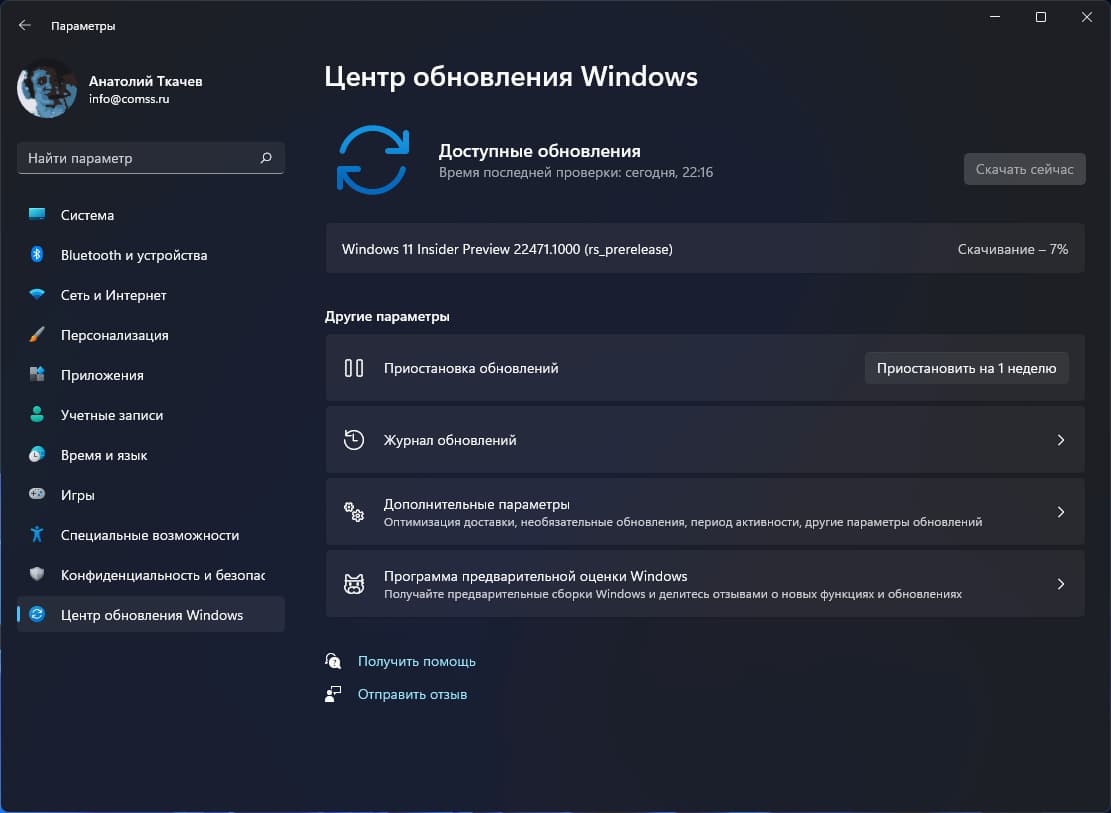
Task: Go back using the arrow next to Параметры
Action: tap(24, 25)
